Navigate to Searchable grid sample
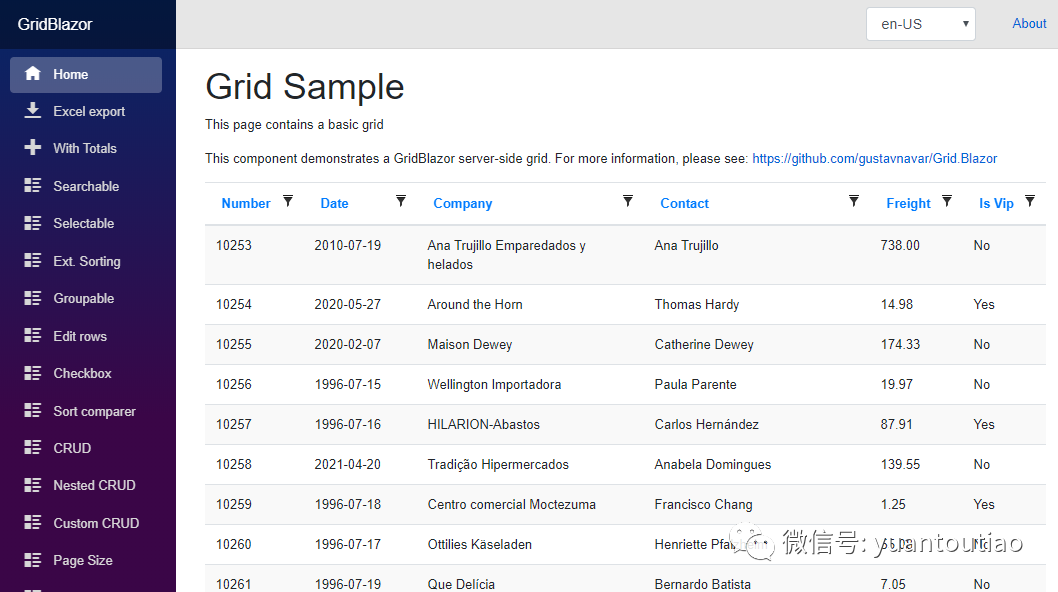The height and width of the screenshot is (592, 1058). (86, 186)
